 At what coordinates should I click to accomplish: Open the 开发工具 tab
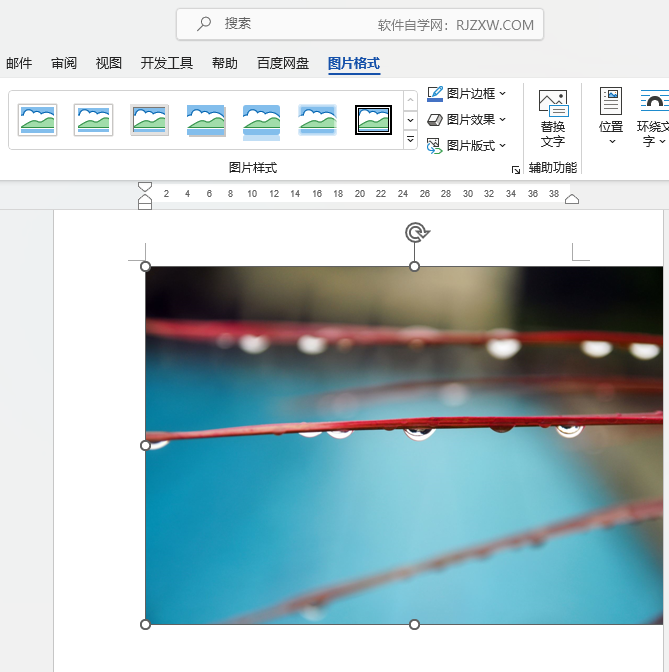[x=167, y=63]
